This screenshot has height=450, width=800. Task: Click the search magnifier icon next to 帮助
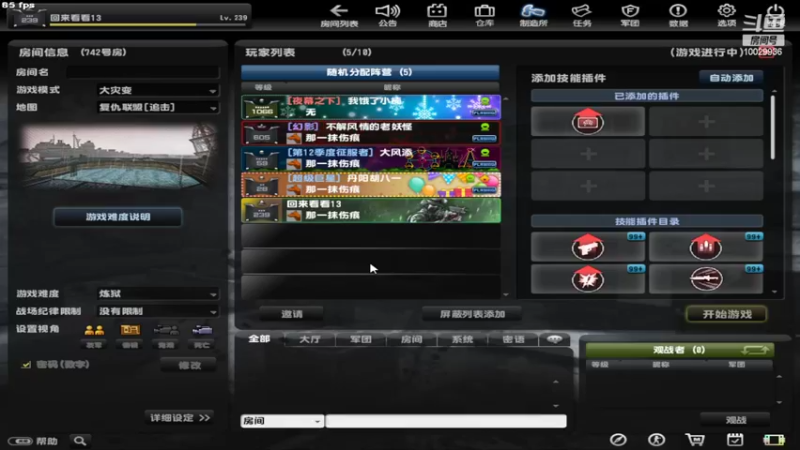pyautogui.click(x=80, y=440)
